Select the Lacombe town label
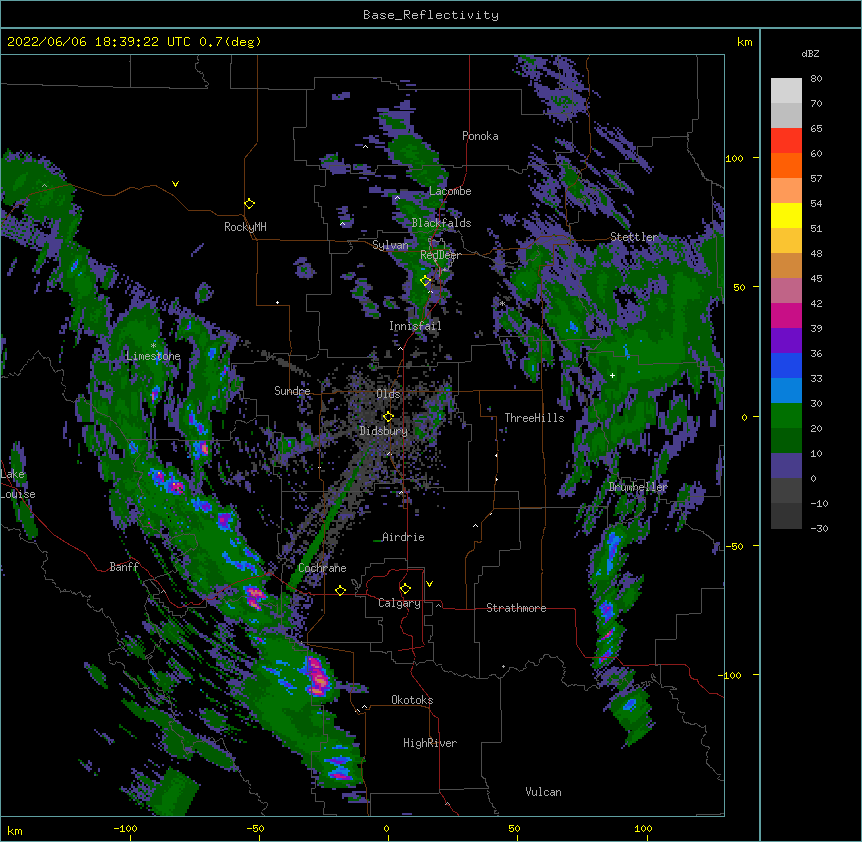862x842 pixels. click(450, 191)
